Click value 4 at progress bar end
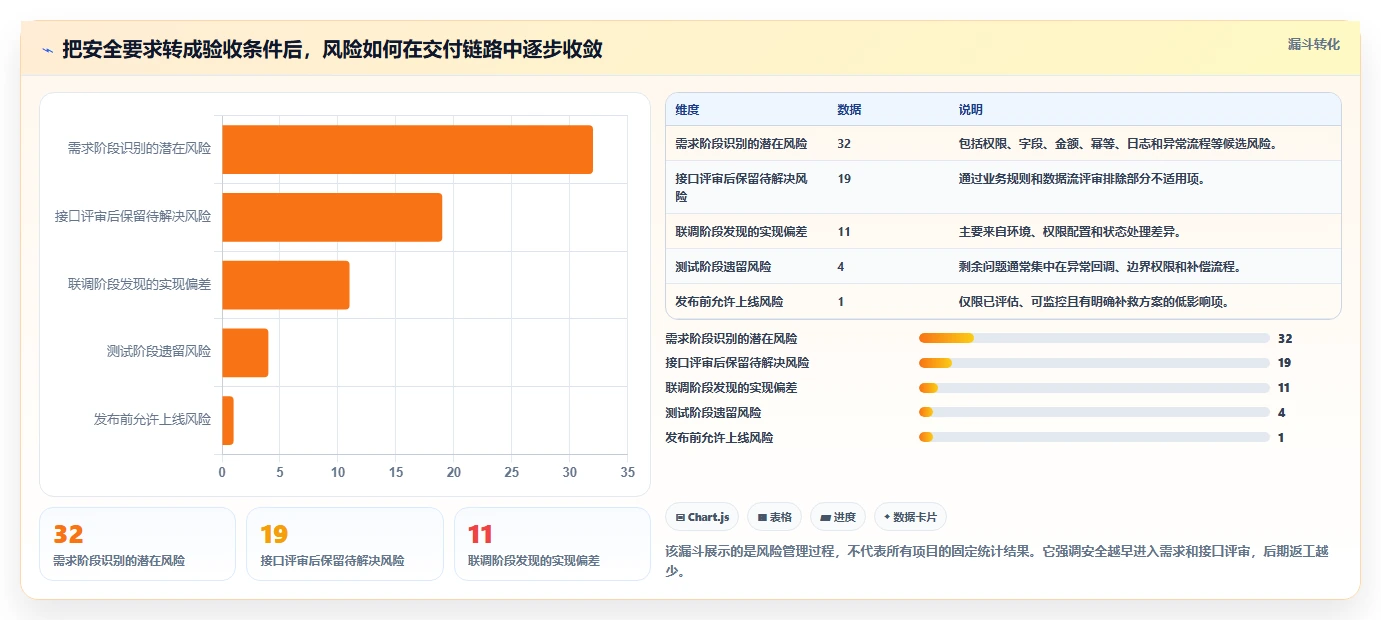This screenshot has width=1381, height=620. point(1281,412)
